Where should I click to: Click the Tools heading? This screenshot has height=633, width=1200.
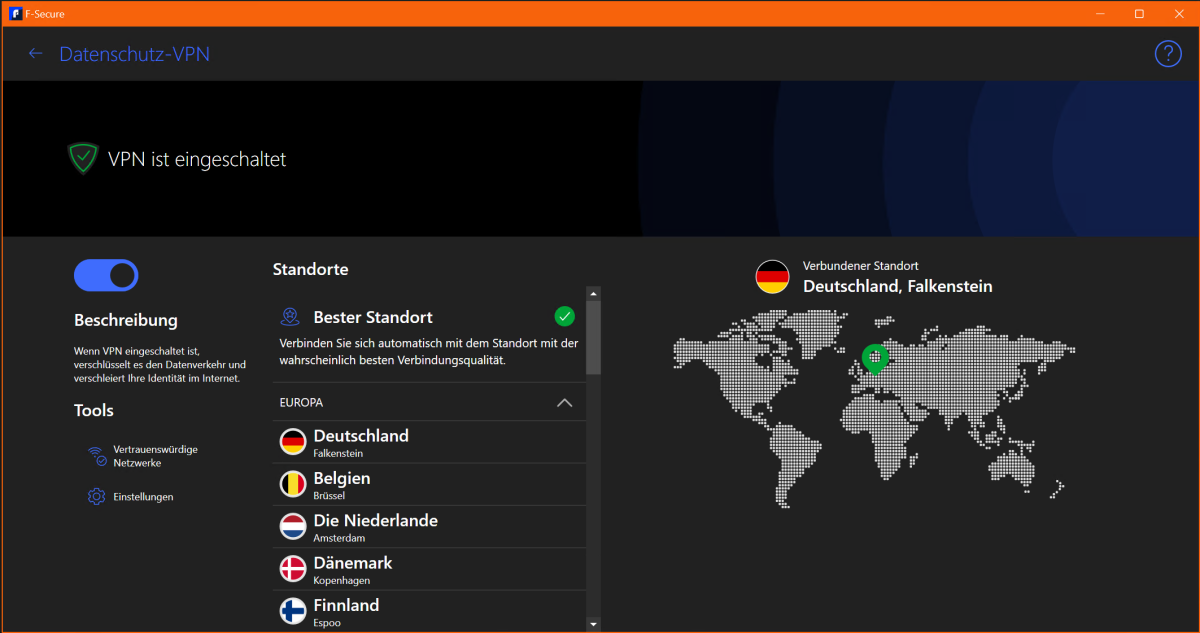tap(94, 410)
